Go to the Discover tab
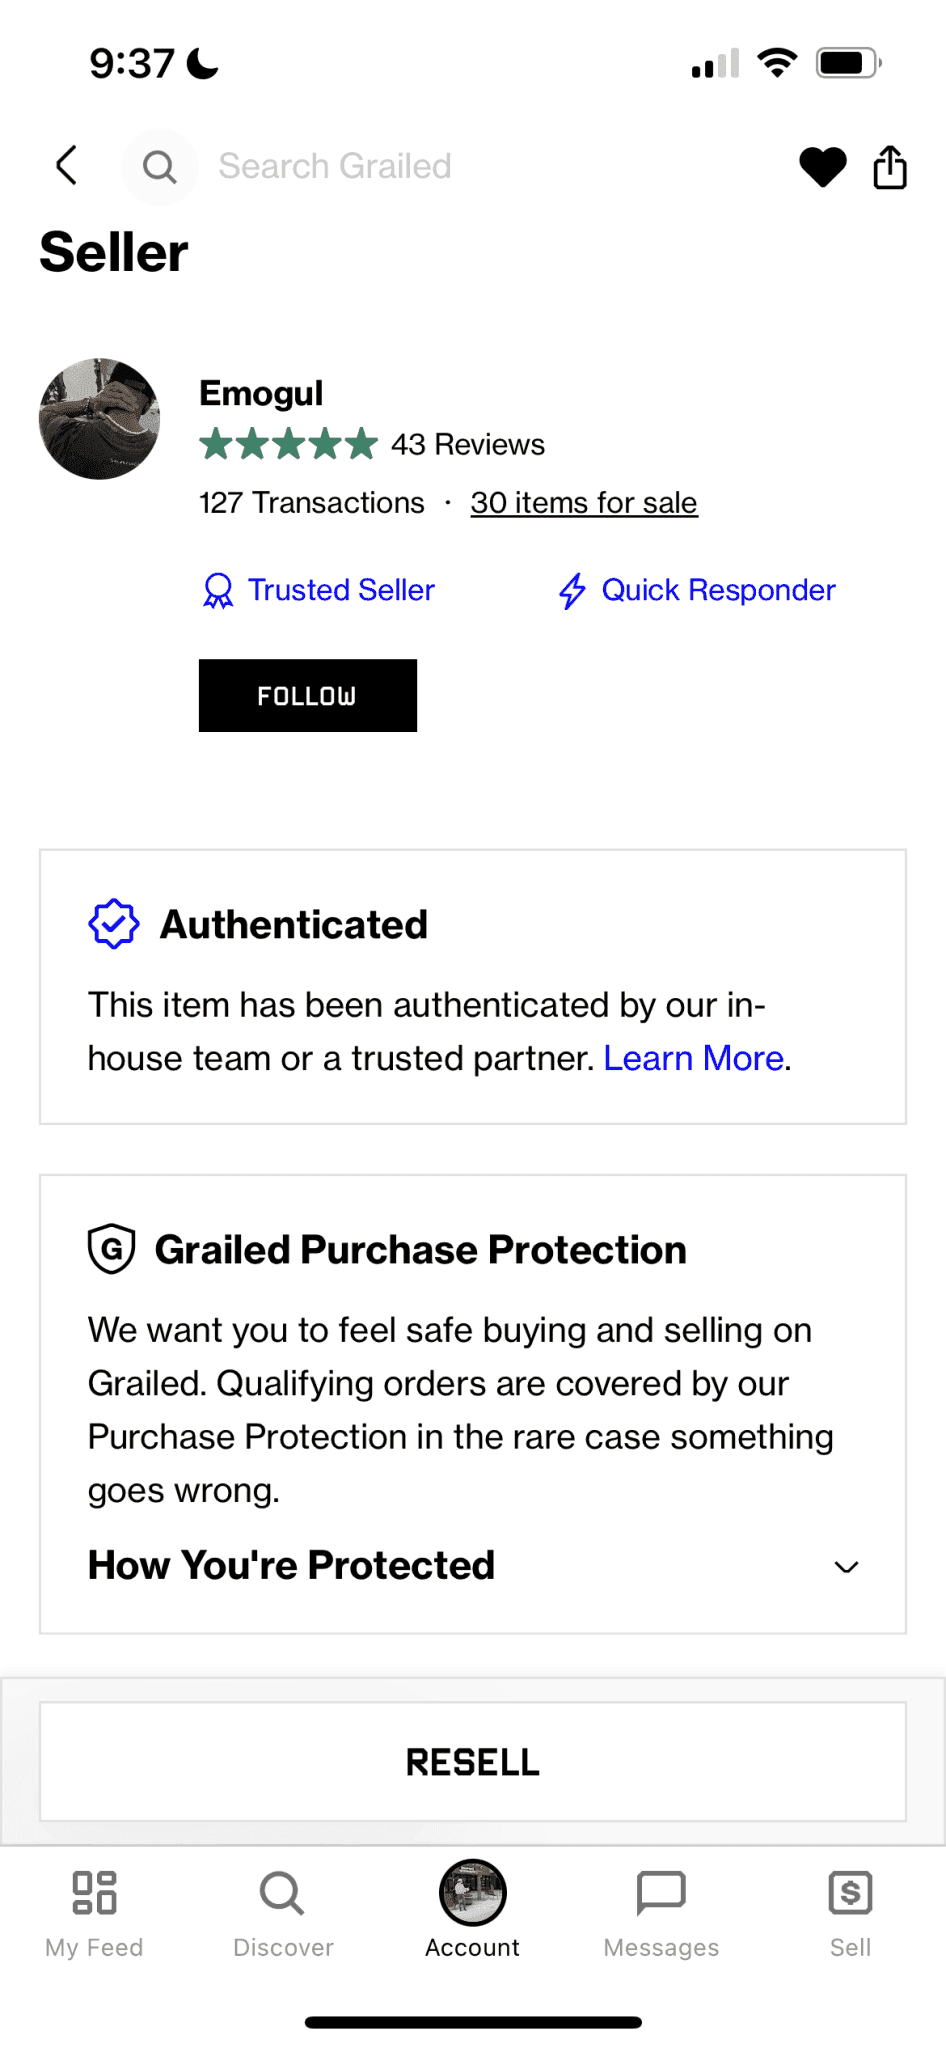 coord(283,1912)
